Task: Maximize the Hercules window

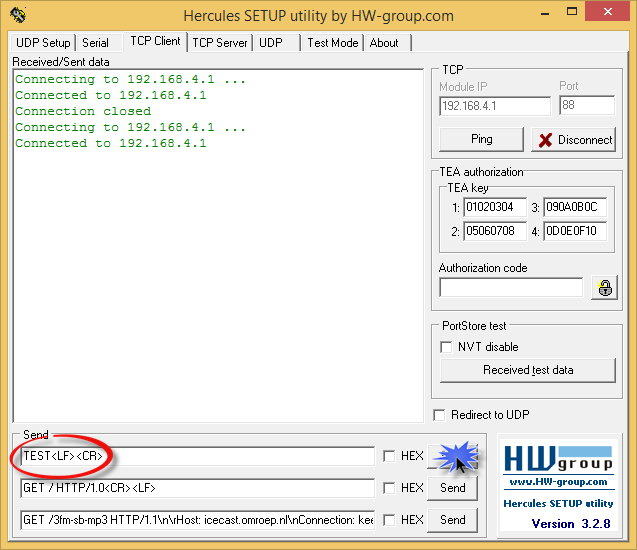Action: (572, 12)
